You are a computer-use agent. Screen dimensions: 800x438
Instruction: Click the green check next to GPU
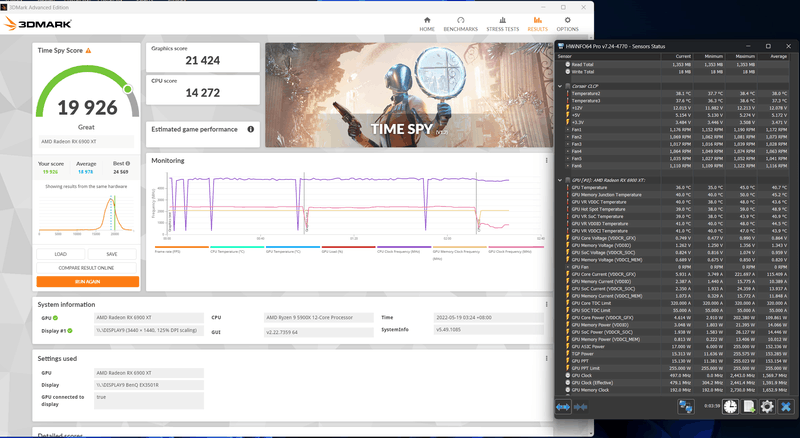click(x=55, y=318)
